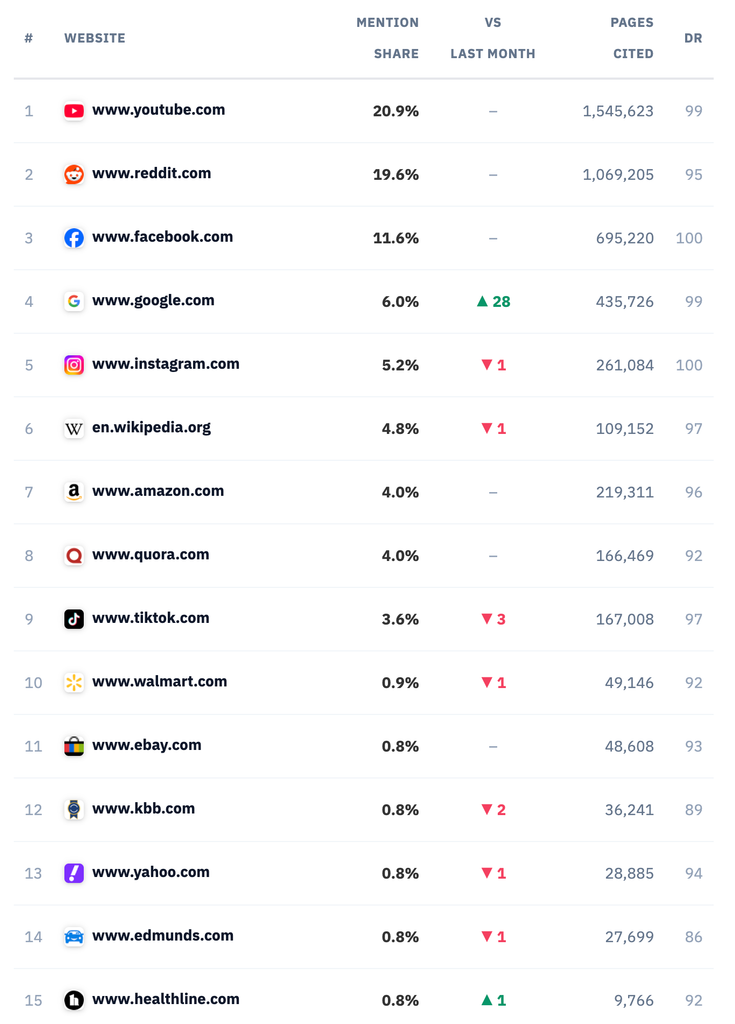Sort by DR column header
Image resolution: width=735 pixels, height=1024 pixels.
[x=693, y=38]
